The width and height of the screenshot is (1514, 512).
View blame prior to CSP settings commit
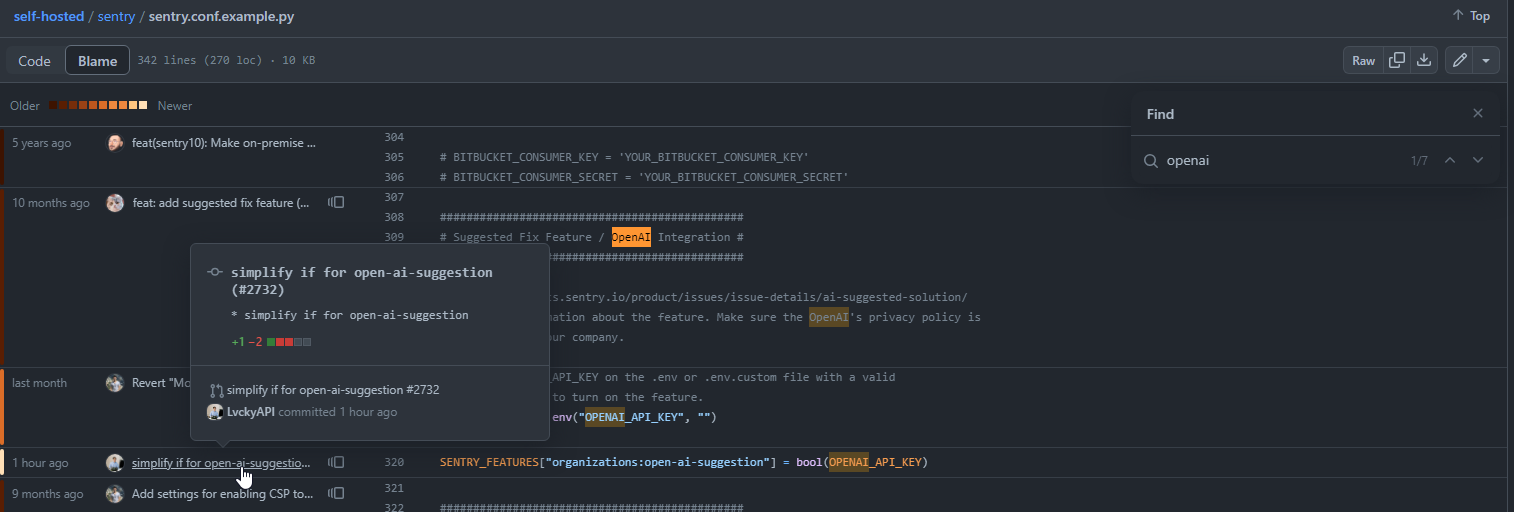tap(336, 493)
